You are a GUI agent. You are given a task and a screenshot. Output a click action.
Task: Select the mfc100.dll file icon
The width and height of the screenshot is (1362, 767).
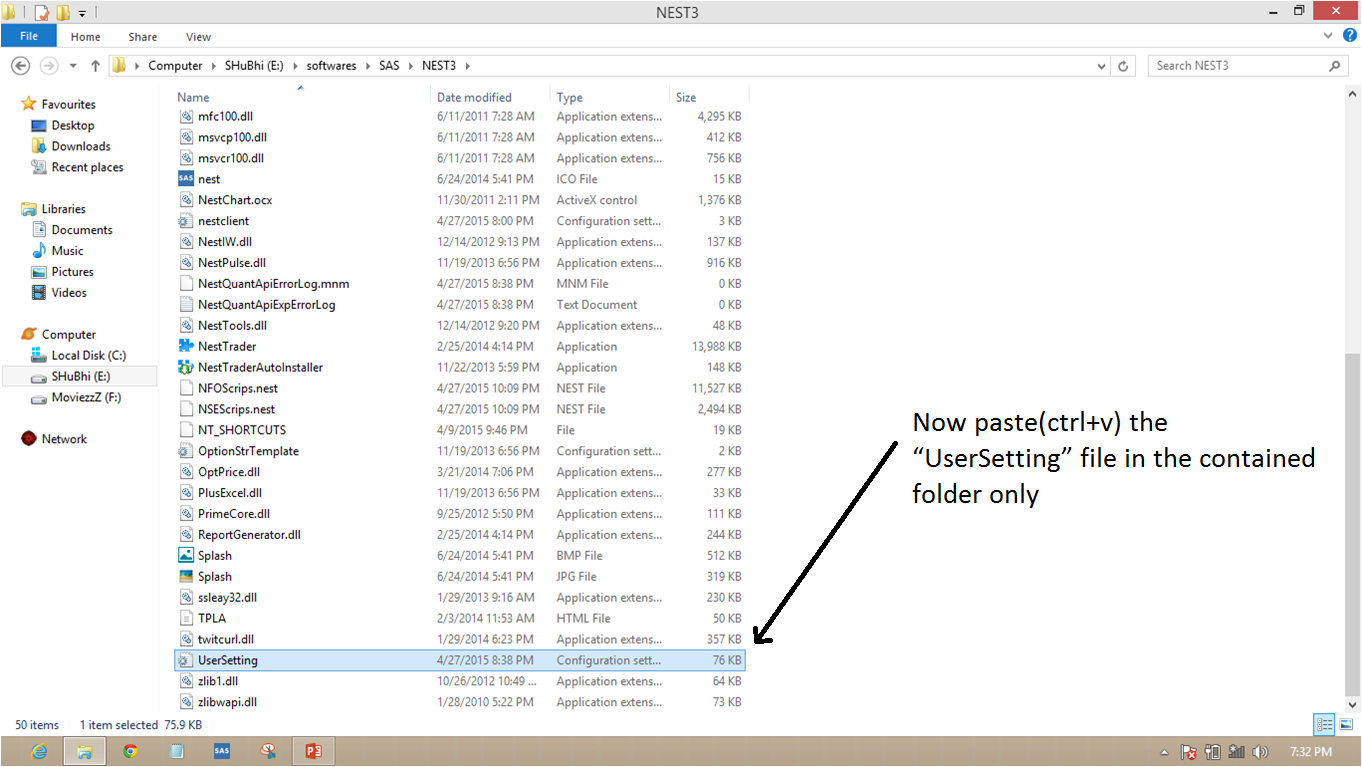pyautogui.click(x=185, y=116)
